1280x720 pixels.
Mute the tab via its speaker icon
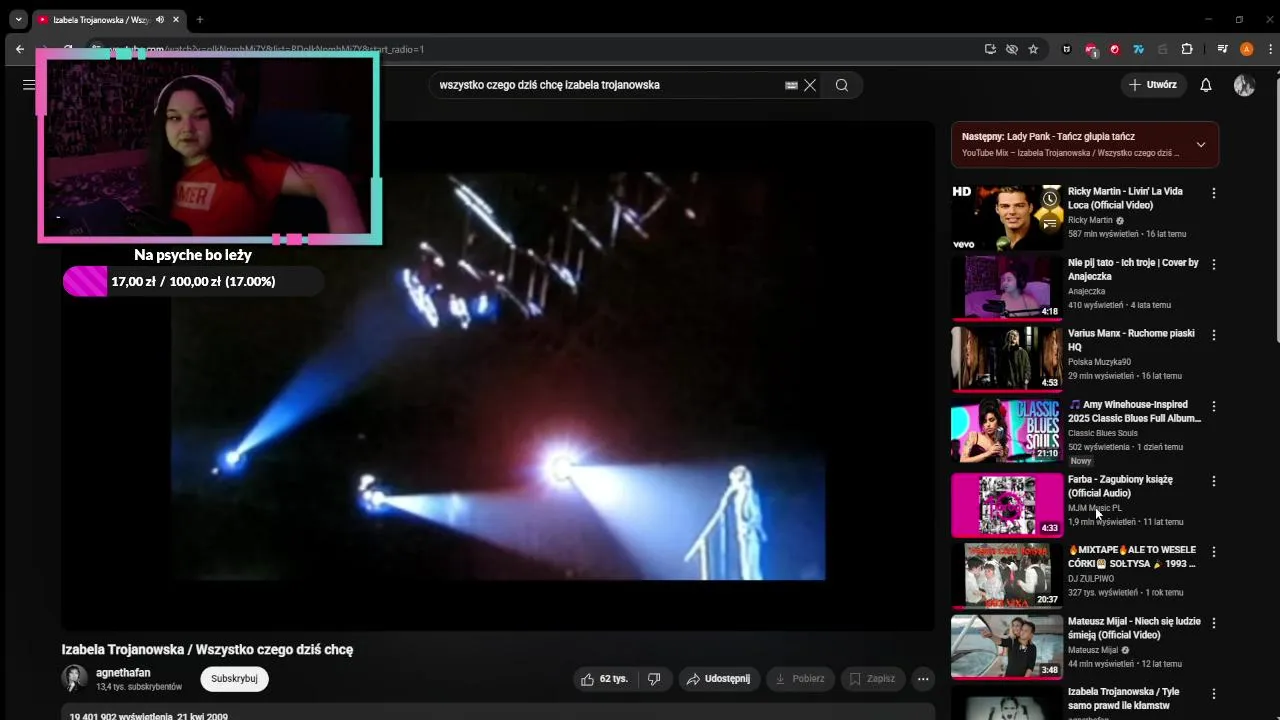(x=160, y=20)
